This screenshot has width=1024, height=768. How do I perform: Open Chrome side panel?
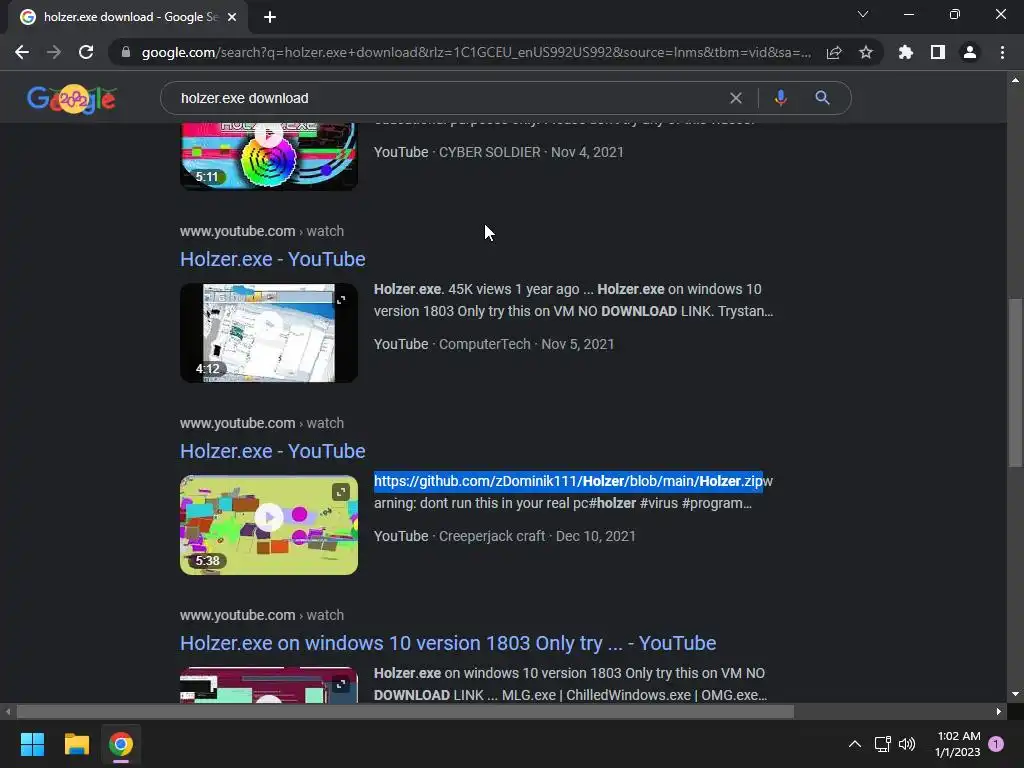pyautogui.click(x=938, y=52)
